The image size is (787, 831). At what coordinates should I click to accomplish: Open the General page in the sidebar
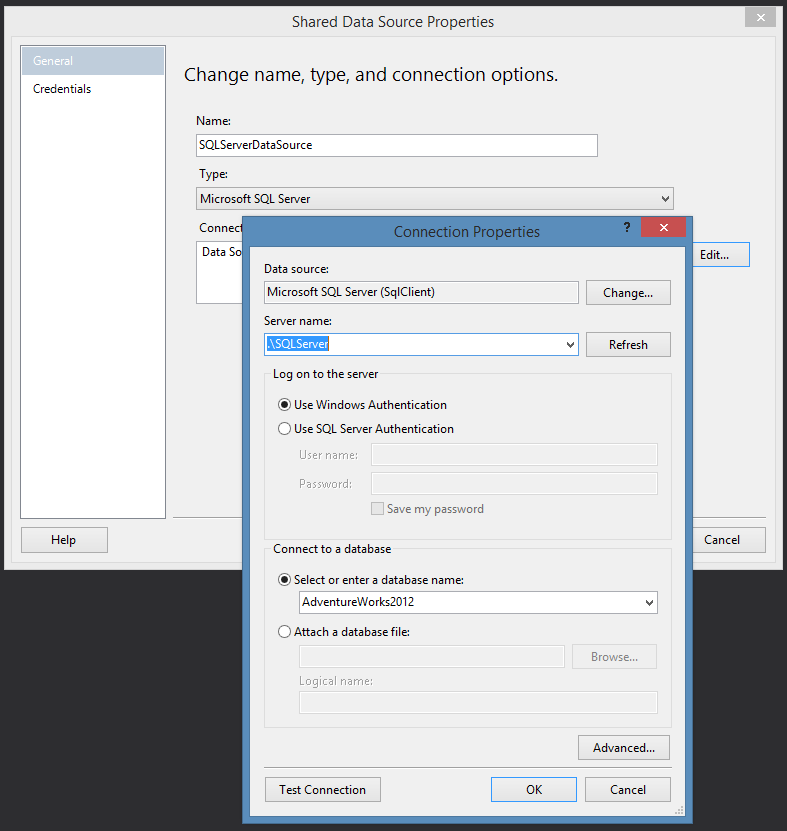(93, 61)
